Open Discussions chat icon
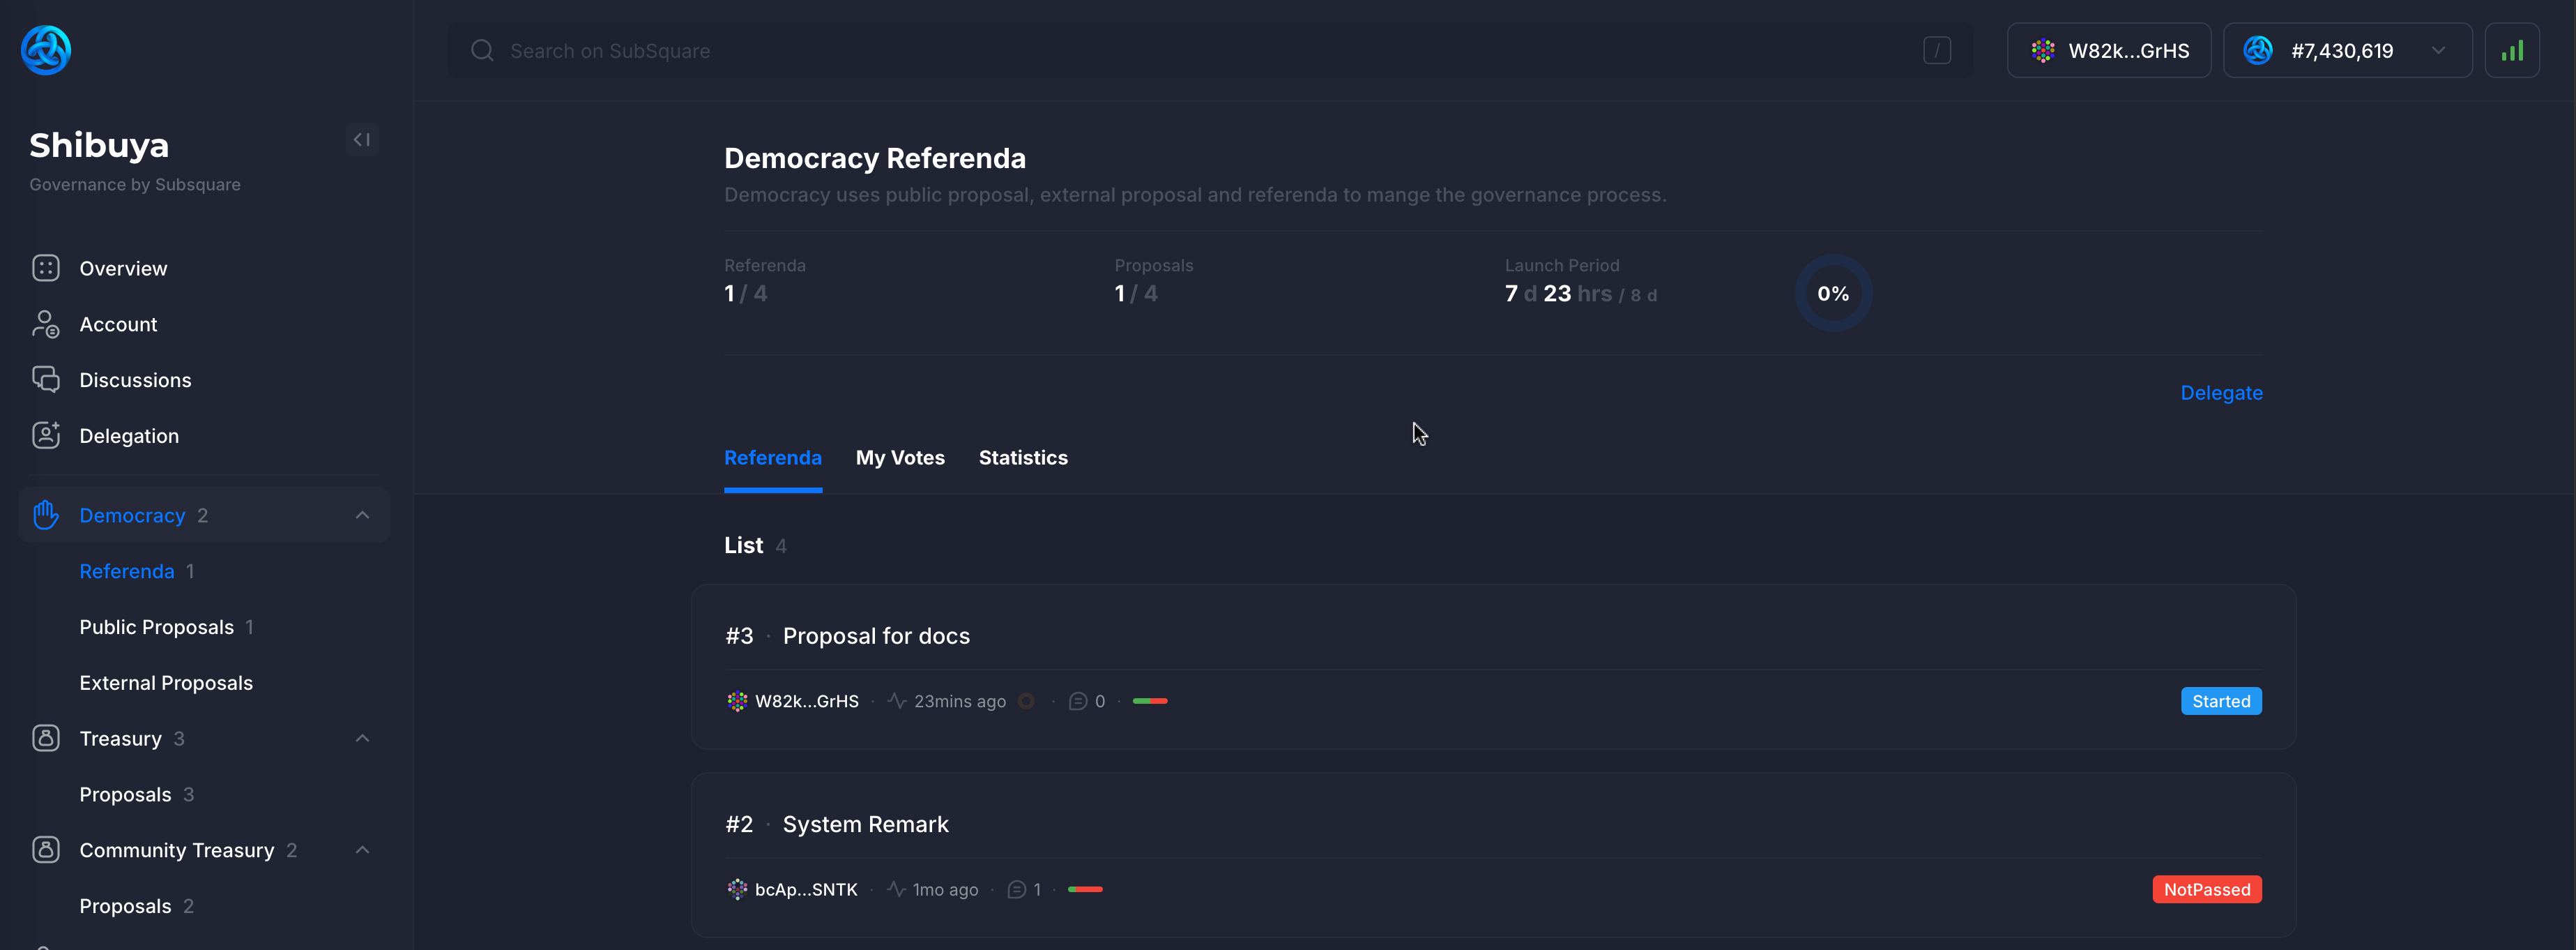Image resolution: width=2576 pixels, height=950 pixels. coord(46,380)
